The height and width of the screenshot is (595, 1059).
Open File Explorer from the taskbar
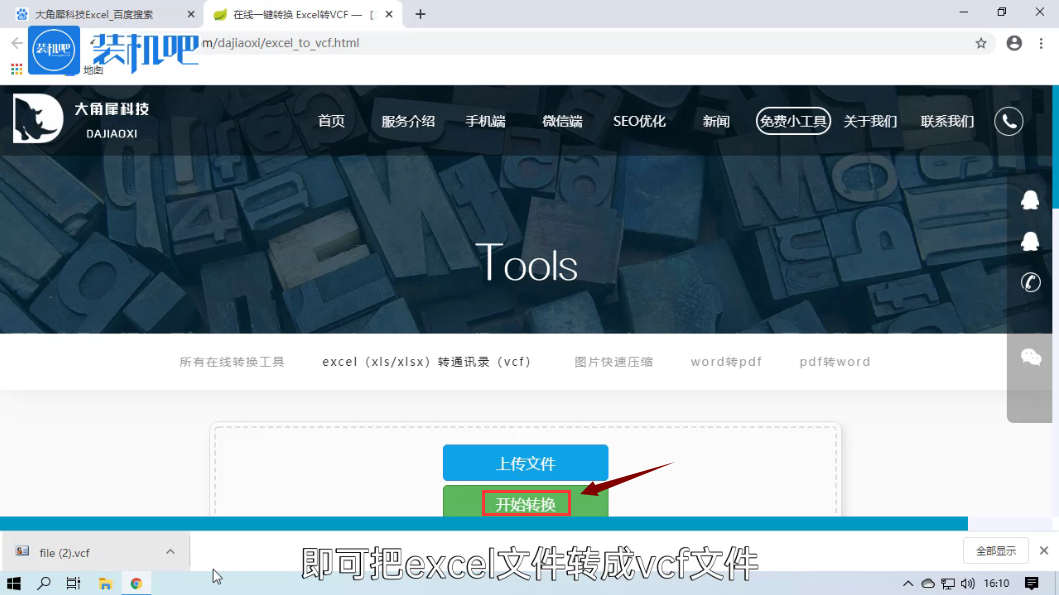105,583
